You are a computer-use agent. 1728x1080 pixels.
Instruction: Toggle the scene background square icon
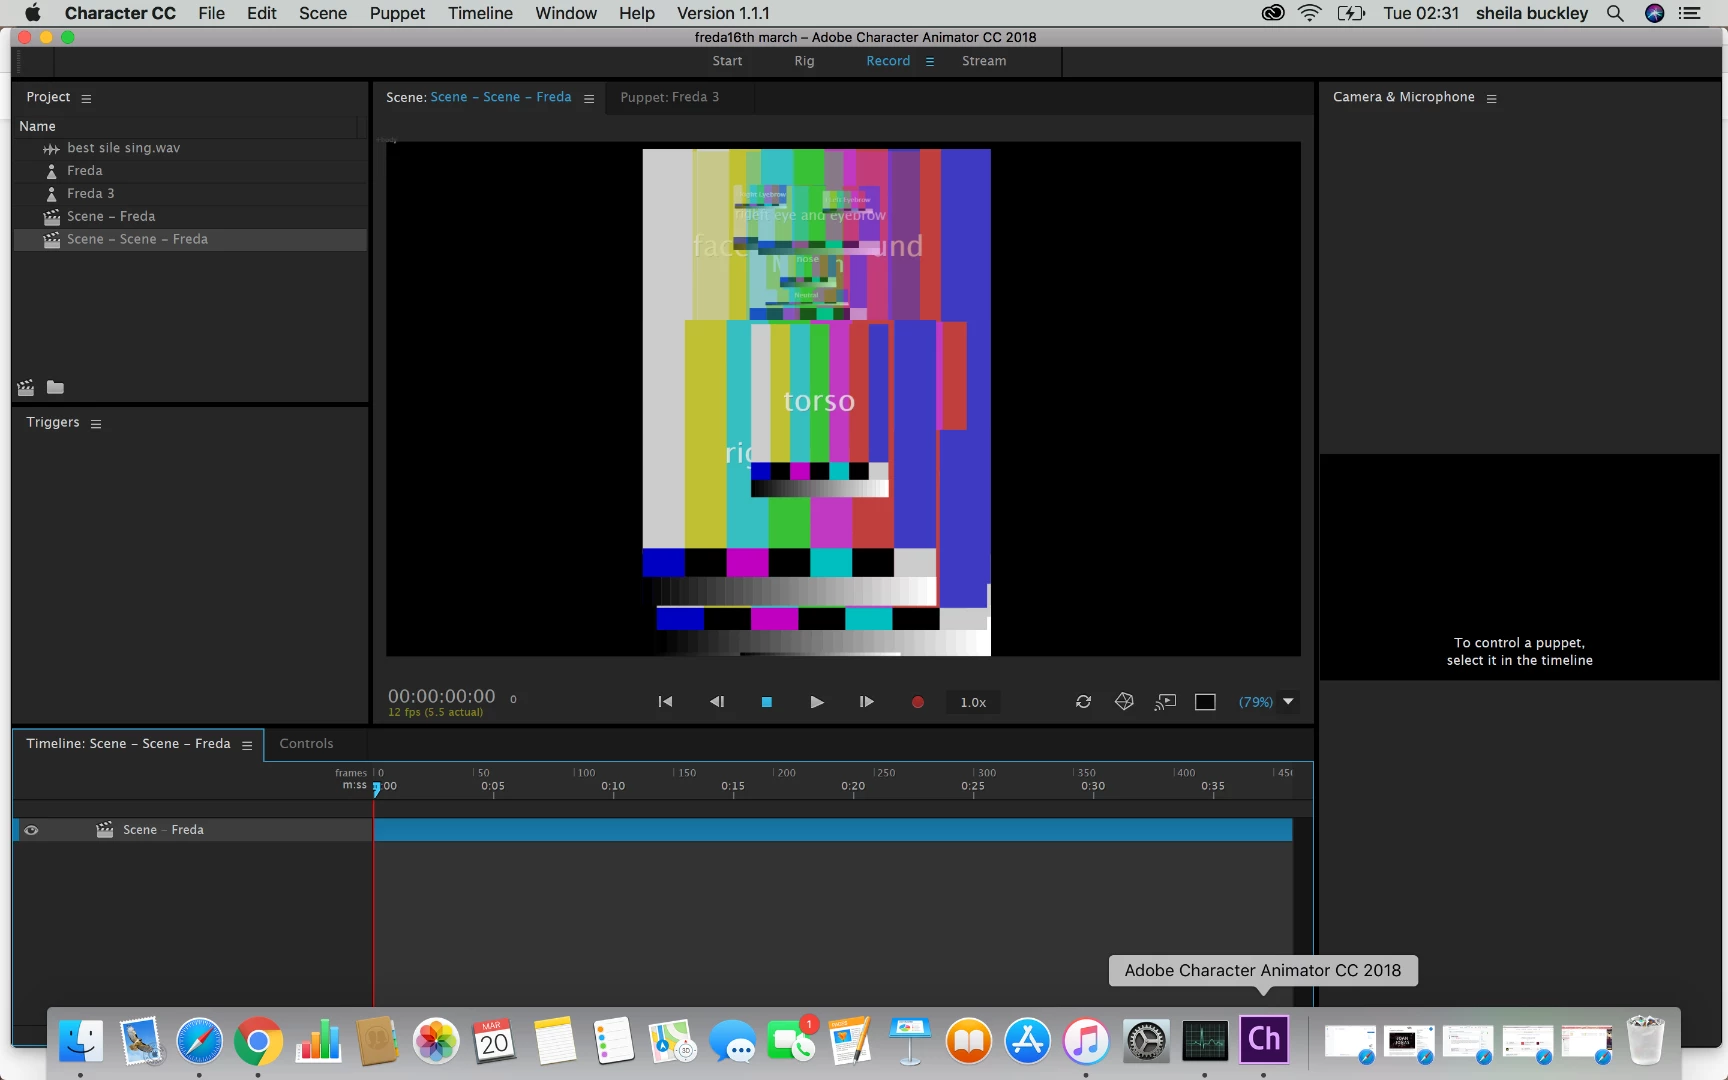(1205, 702)
